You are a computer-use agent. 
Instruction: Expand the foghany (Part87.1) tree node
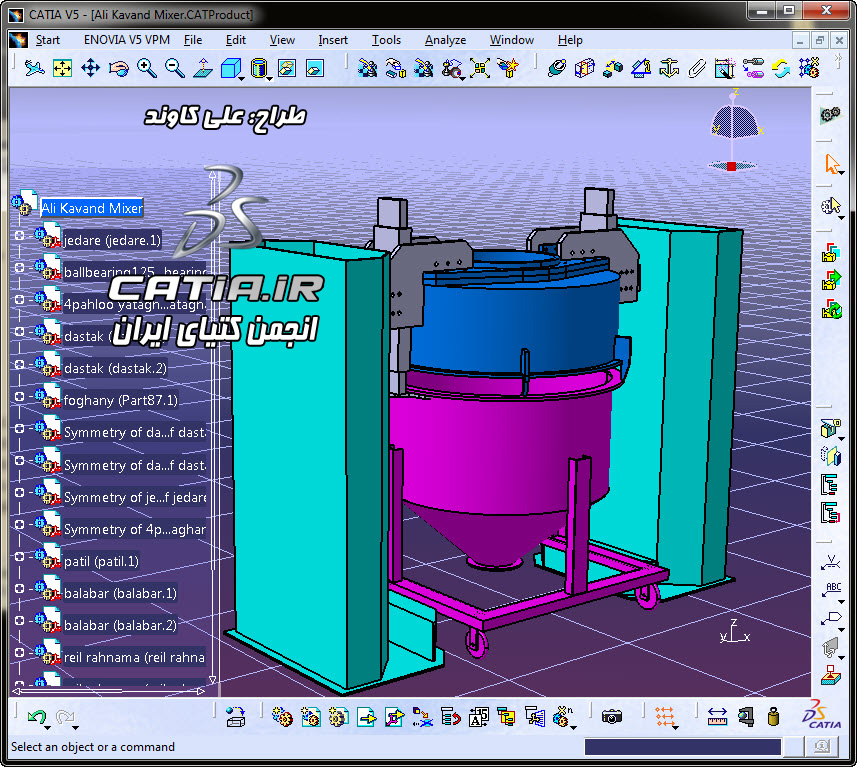[20, 396]
